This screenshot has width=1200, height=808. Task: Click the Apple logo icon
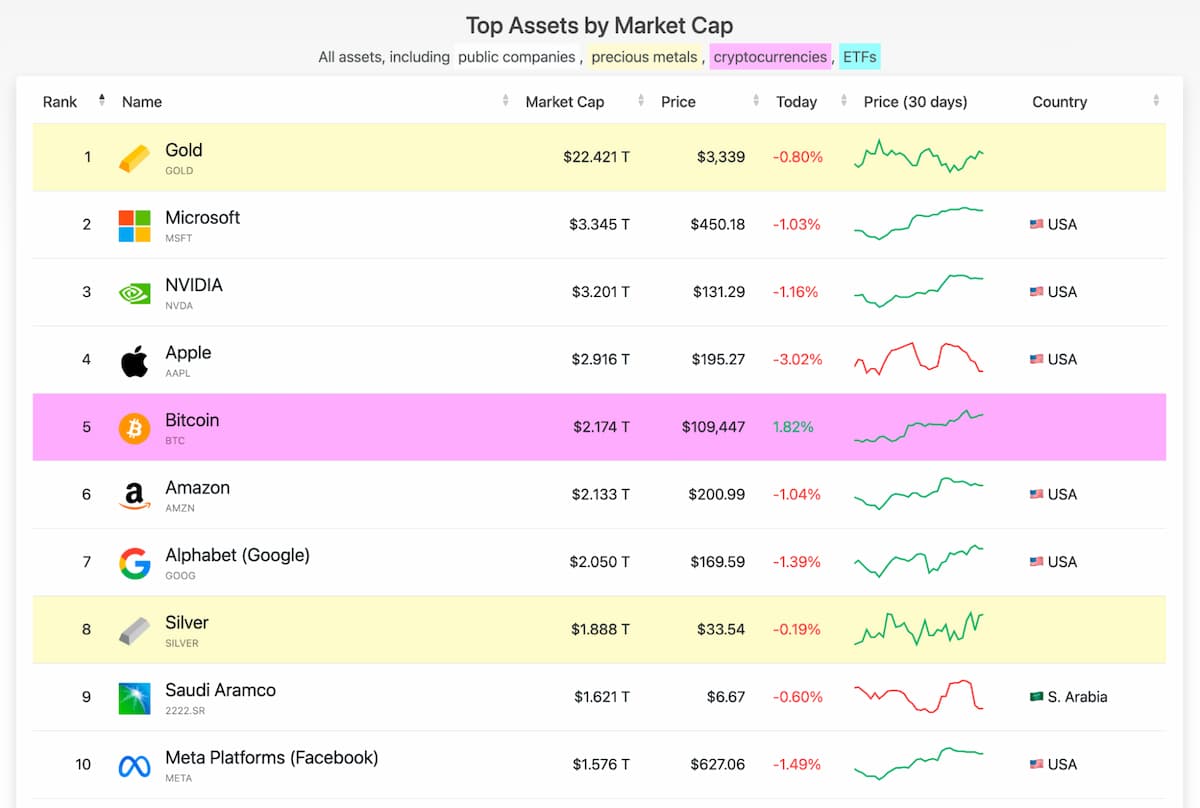[x=134, y=361]
